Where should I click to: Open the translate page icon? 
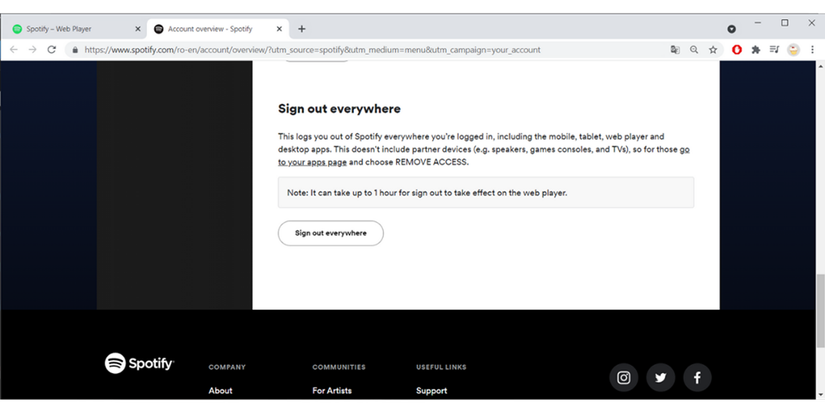tap(675, 49)
